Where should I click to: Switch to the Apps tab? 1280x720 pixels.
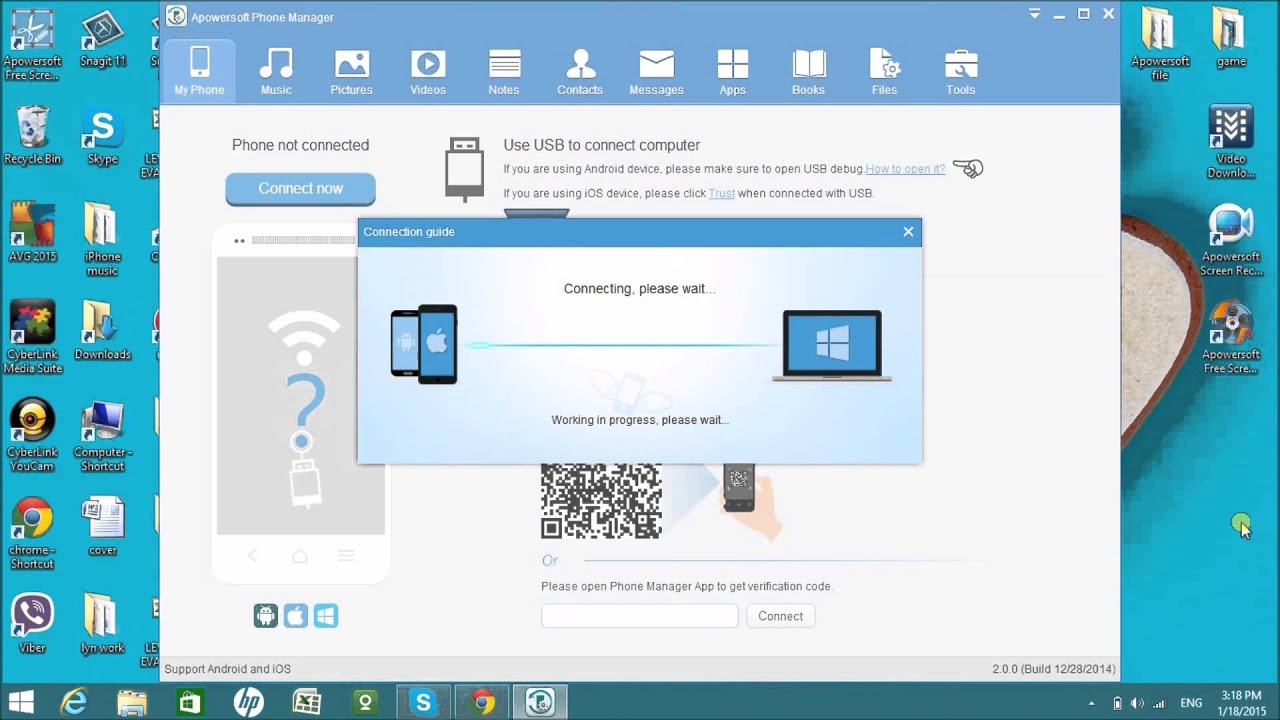click(x=733, y=70)
